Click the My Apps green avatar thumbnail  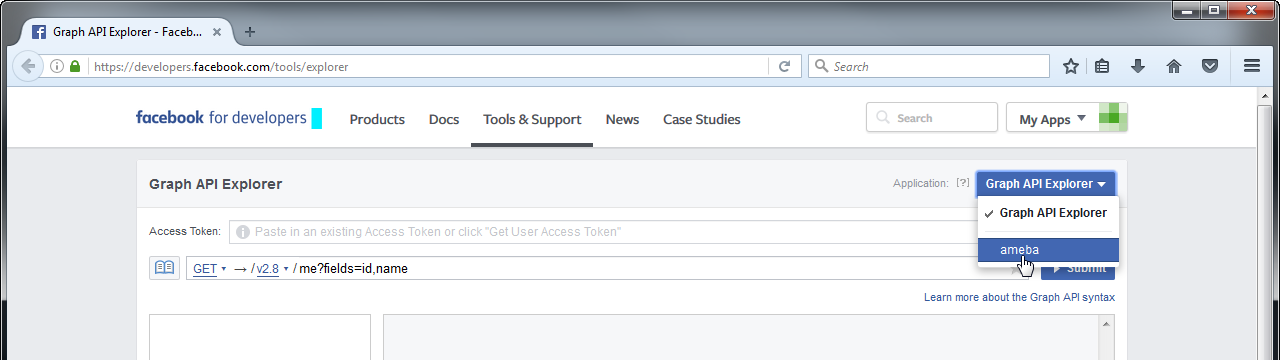click(1113, 118)
